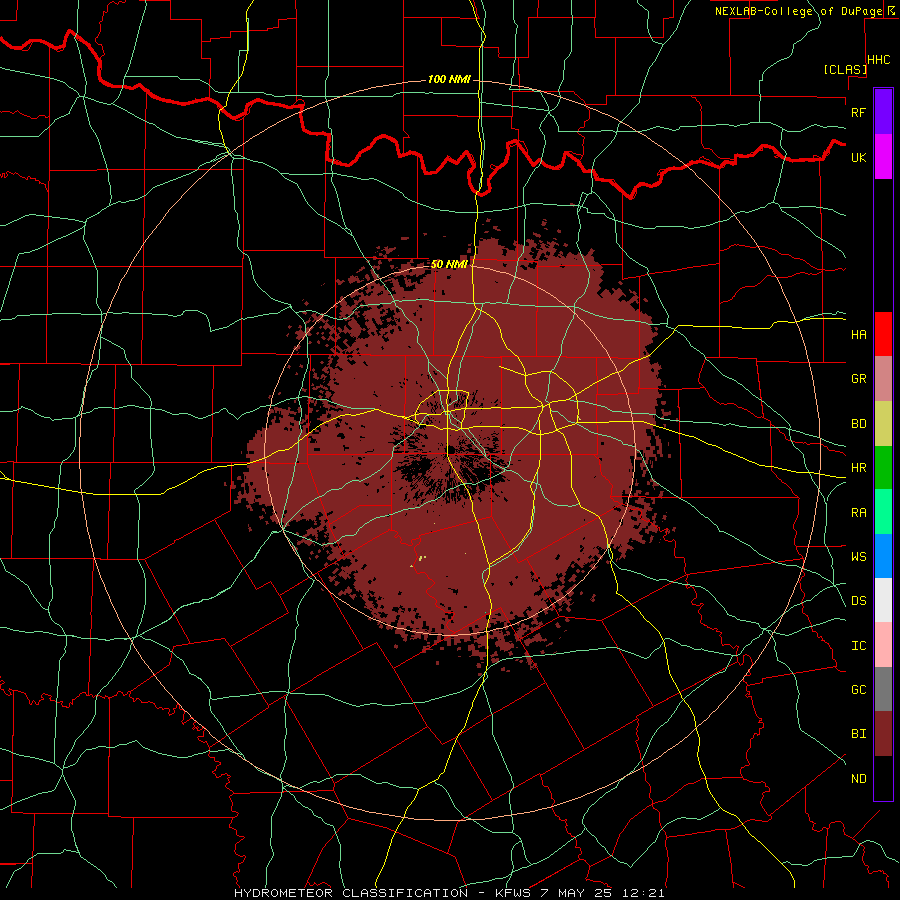Click the 'WS' legend label
Viewport: 900px width, 900px height.
point(858,557)
